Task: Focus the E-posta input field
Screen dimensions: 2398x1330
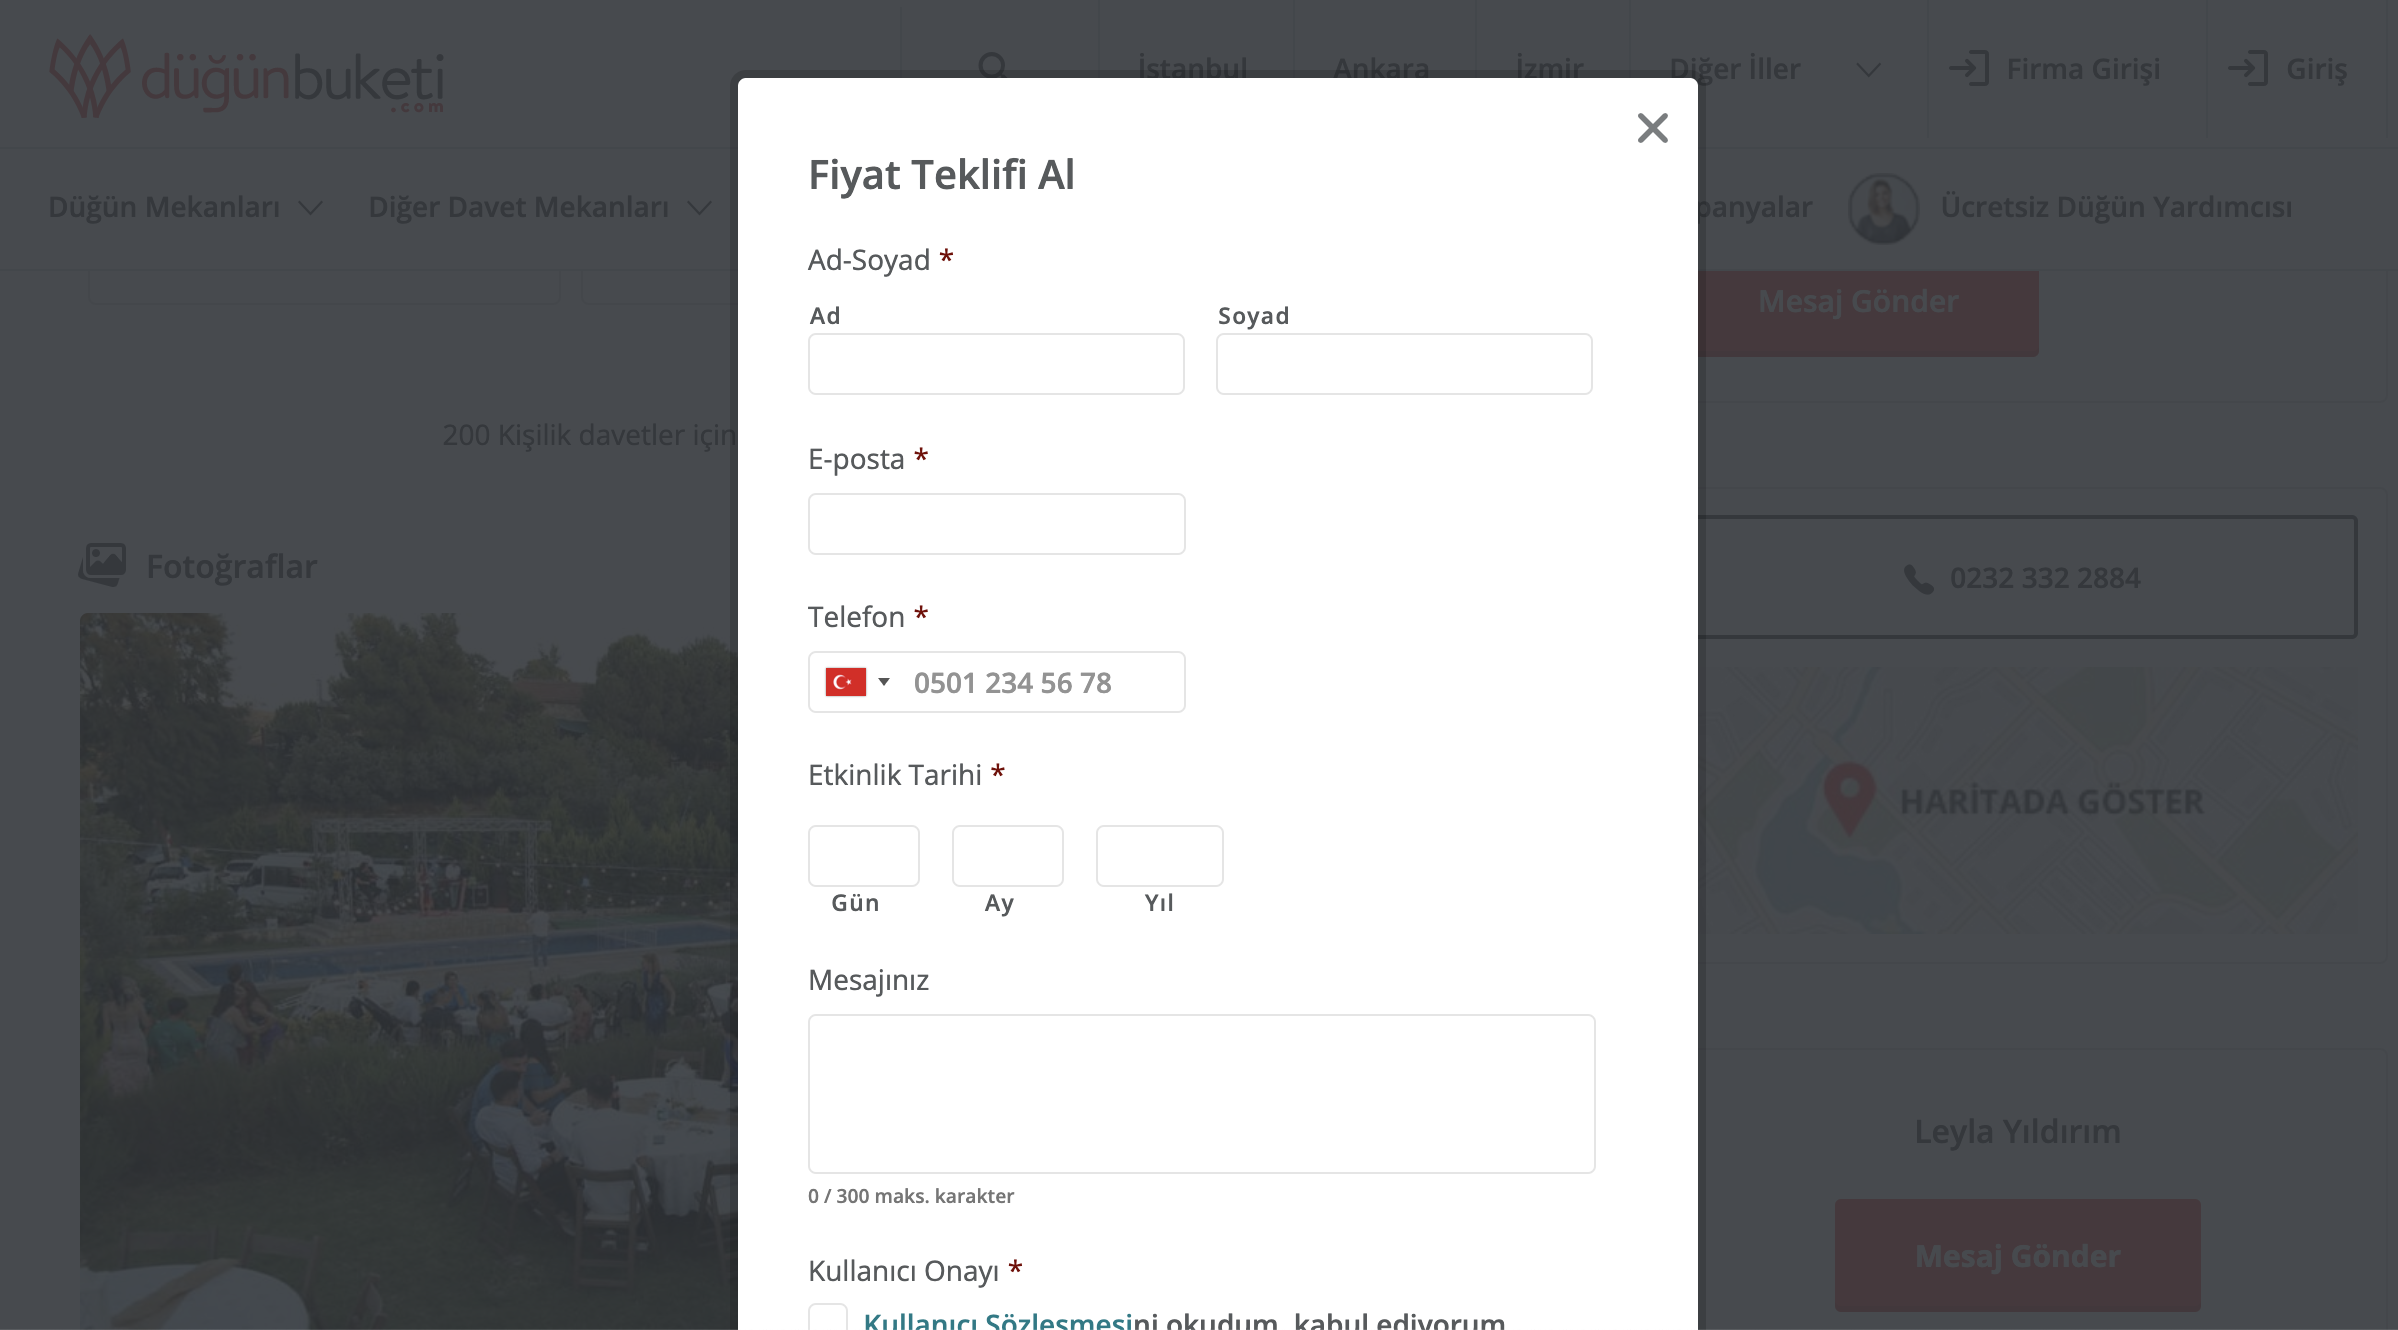Action: 996,524
